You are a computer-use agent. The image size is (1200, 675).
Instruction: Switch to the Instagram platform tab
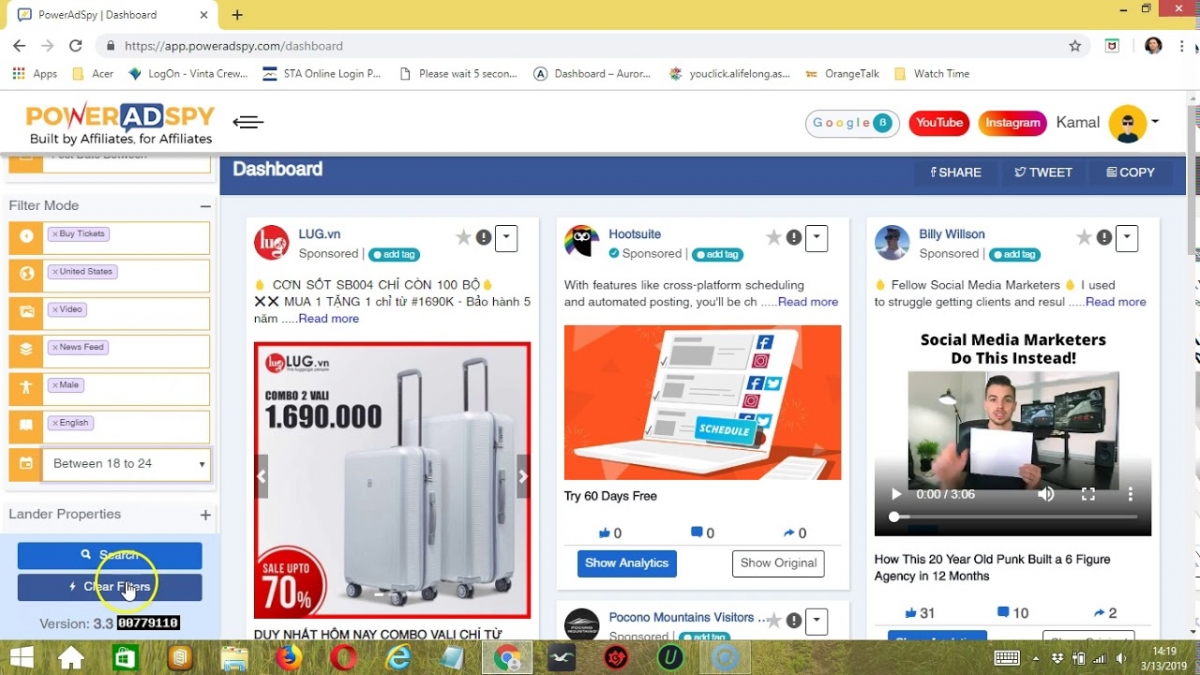point(1012,123)
